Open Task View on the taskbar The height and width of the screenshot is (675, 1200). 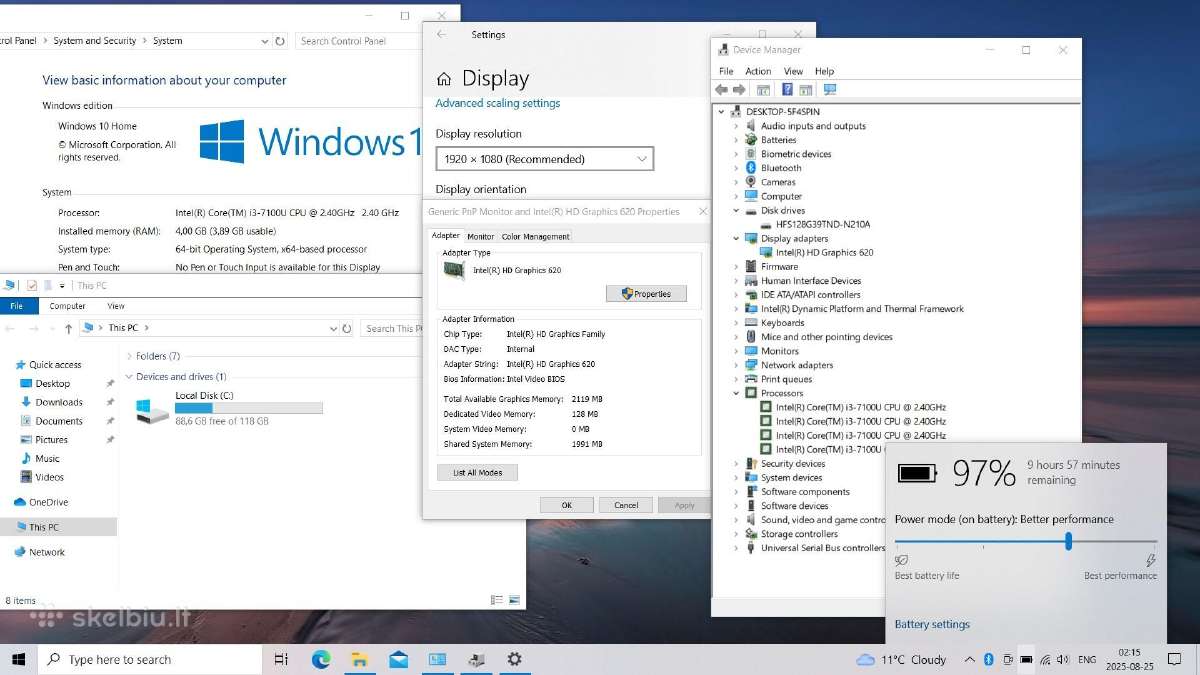pyautogui.click(x=281, y=659)
